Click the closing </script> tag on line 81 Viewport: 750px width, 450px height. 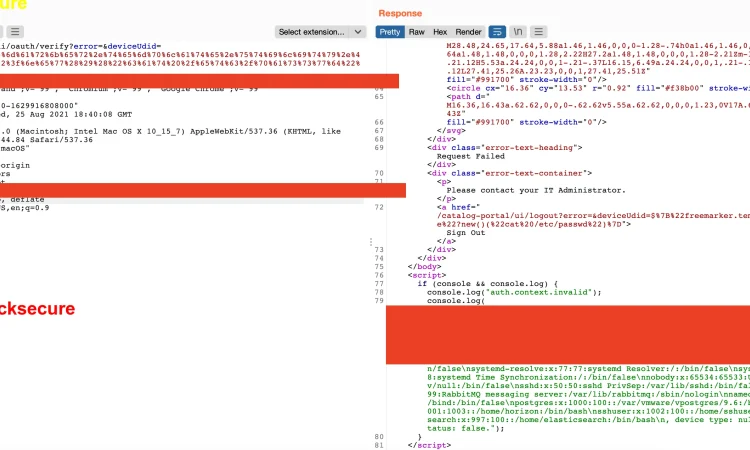tap(430, 445)
